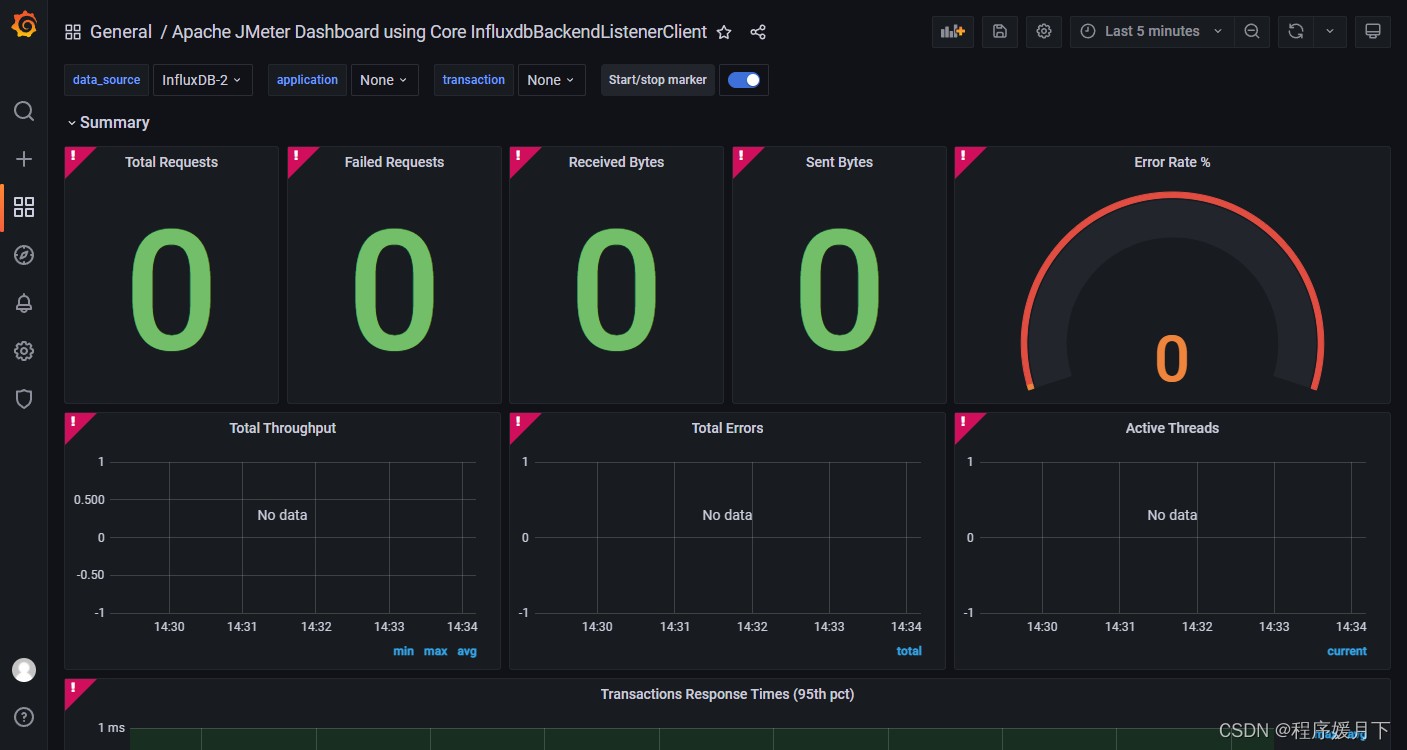Open the Dashboards grid icon in sidebar

coord(24,207)
